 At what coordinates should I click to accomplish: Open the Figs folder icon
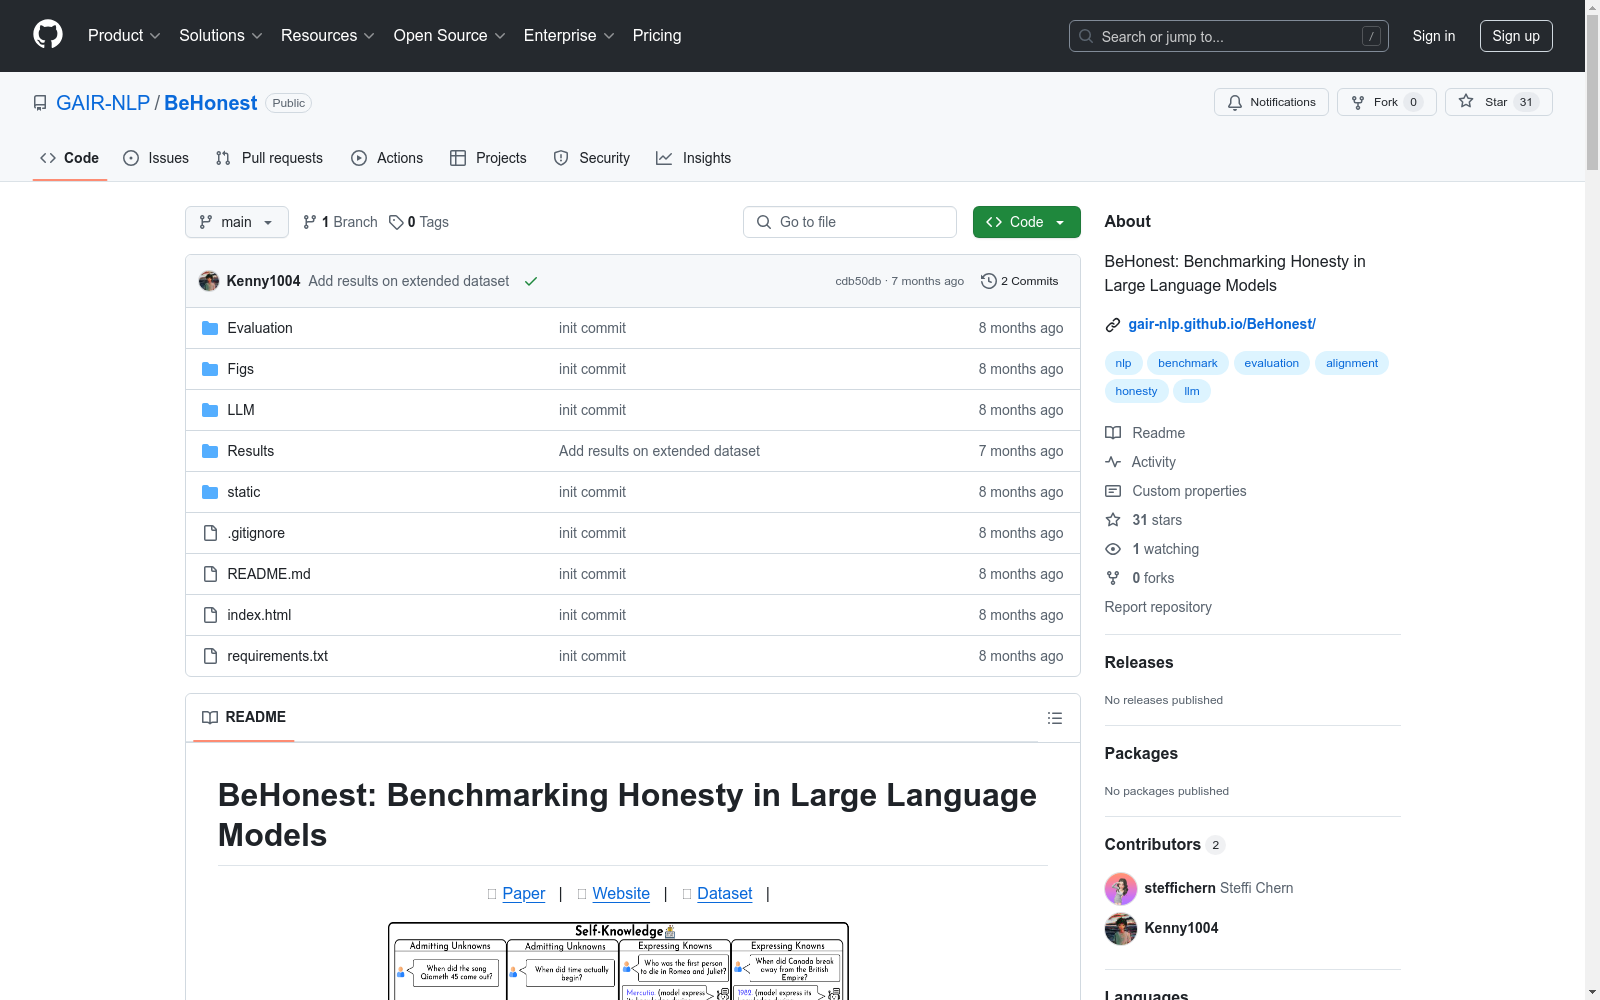pyautogui.click(x=210, y=369)
